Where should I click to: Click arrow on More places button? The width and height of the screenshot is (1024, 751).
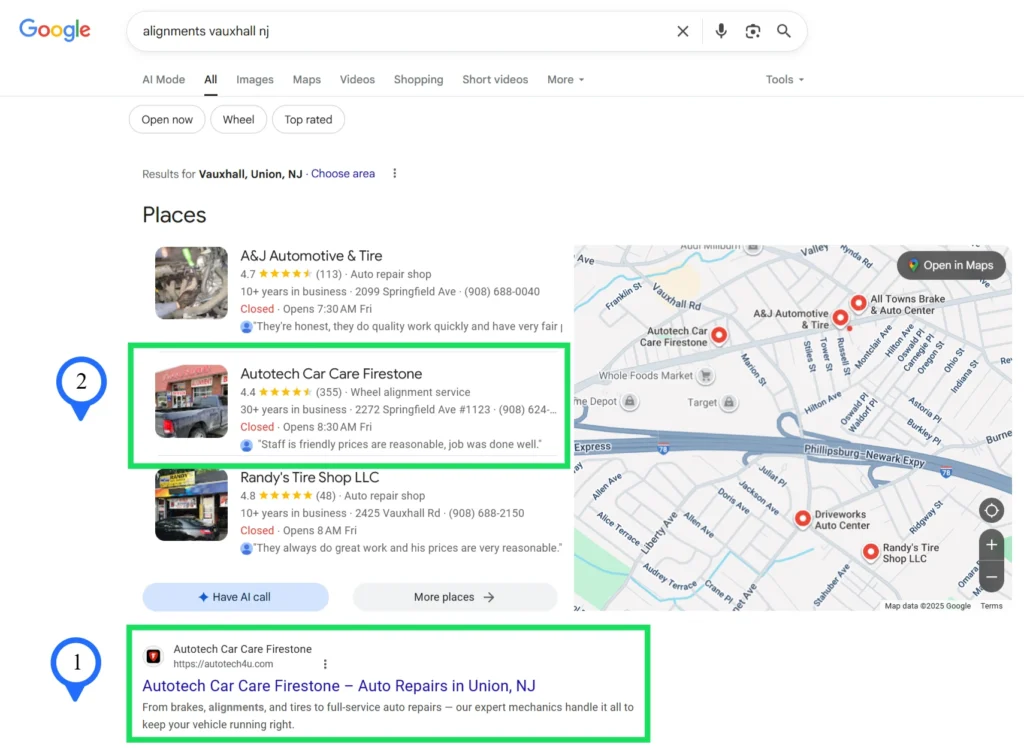coord(488,597)
